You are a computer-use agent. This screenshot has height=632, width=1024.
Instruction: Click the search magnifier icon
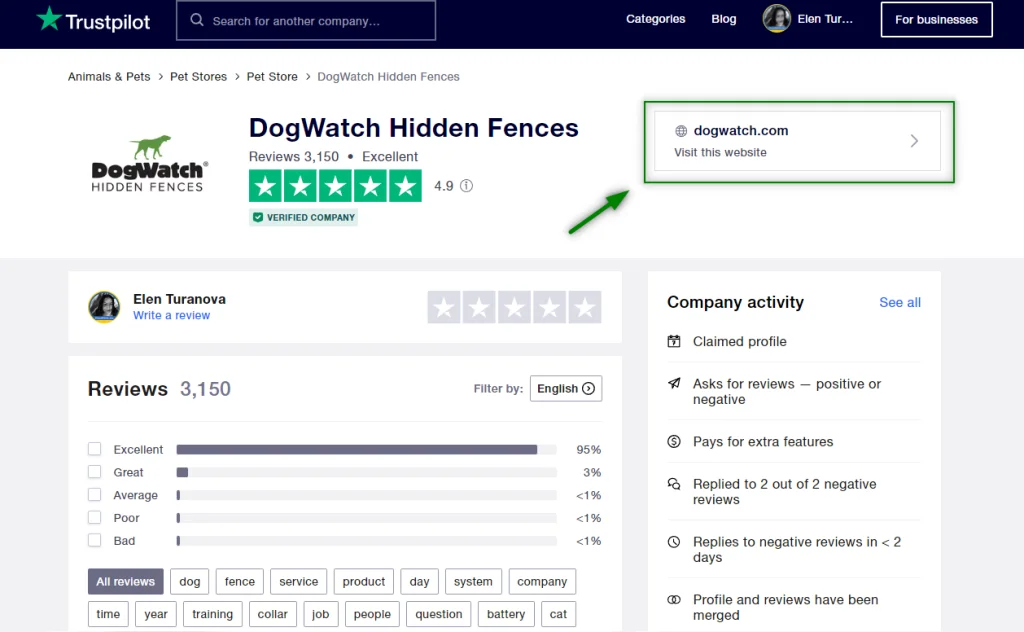[x=197, y=20]
